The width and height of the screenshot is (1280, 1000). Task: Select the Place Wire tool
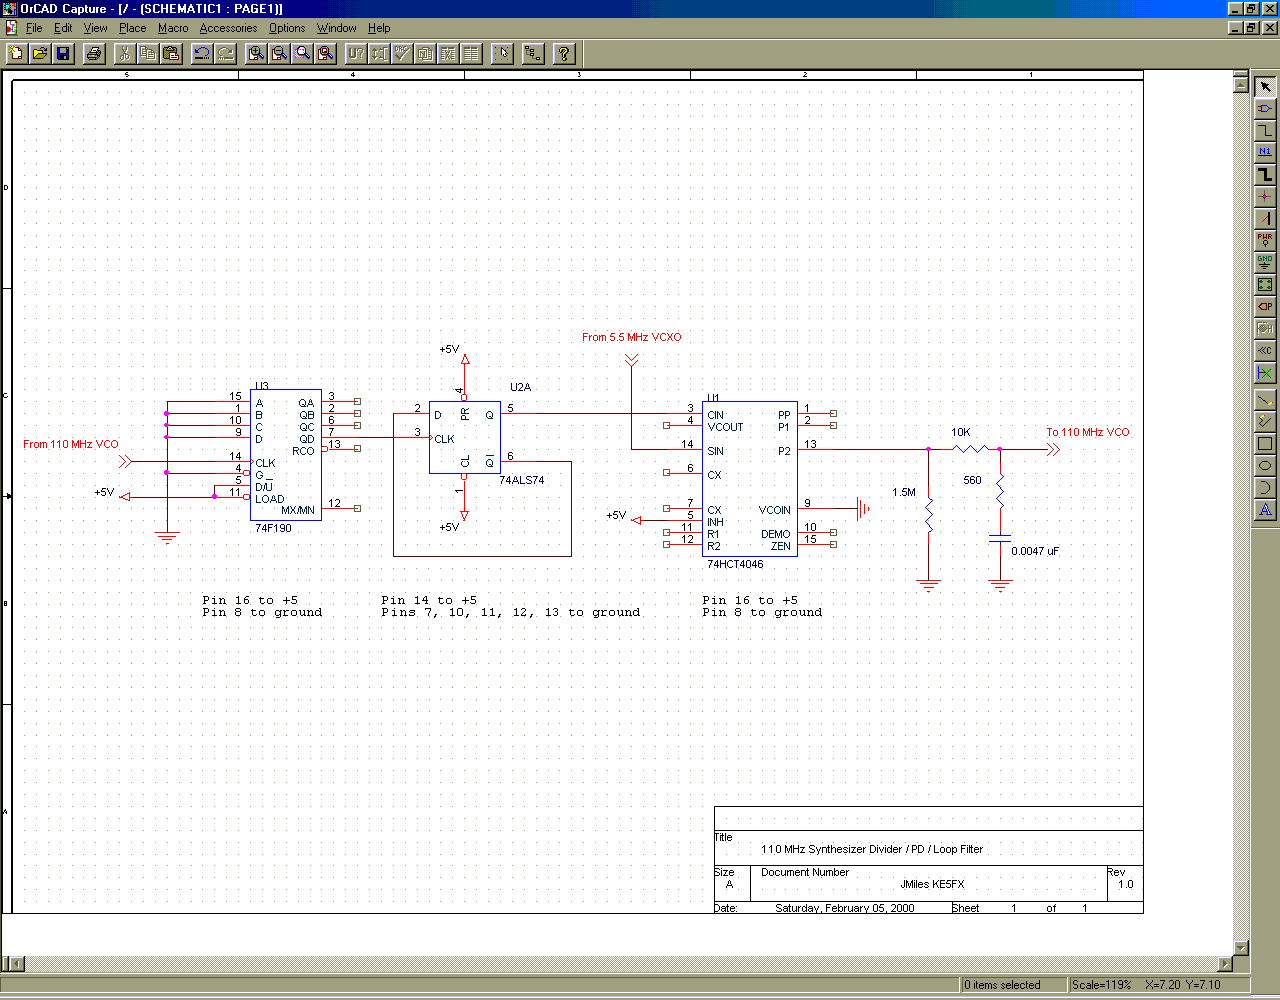click(x=1265, y=130)
